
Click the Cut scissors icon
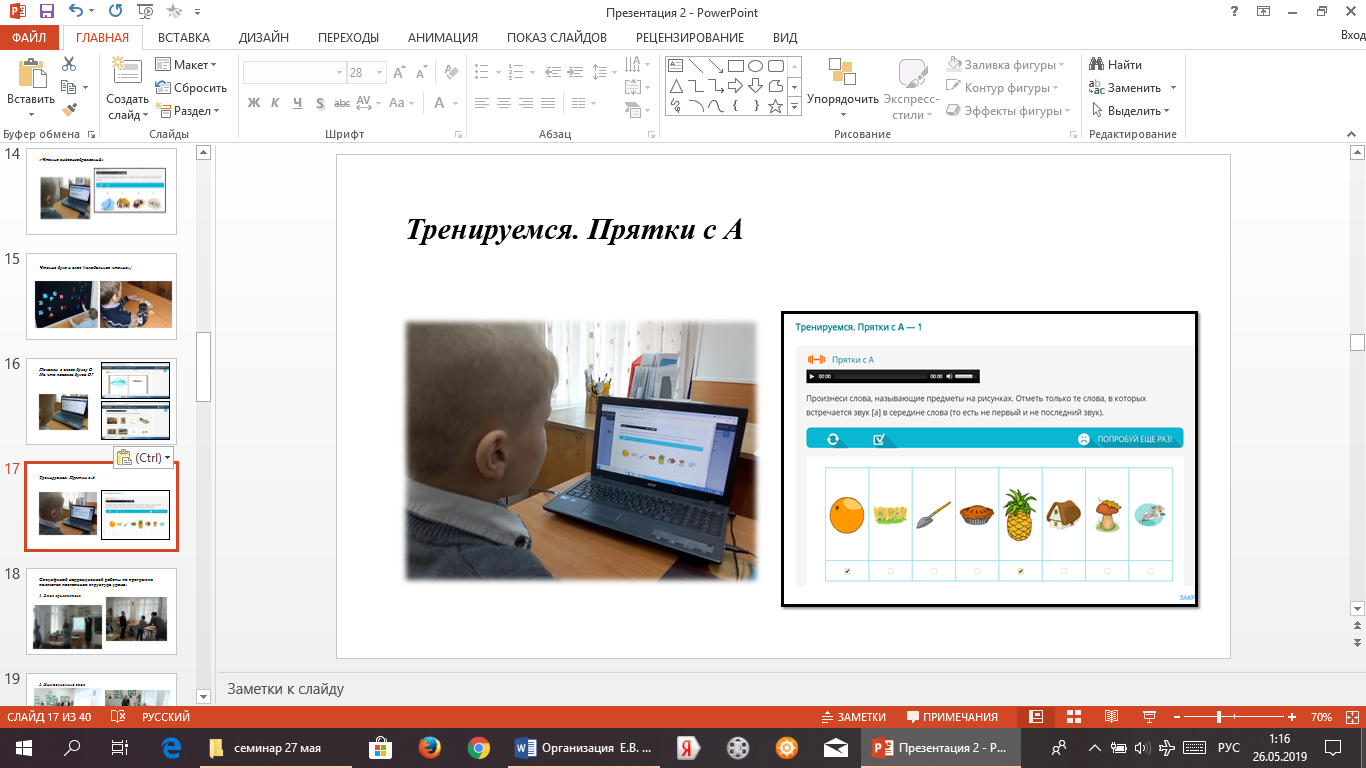(x=69, y=64)
